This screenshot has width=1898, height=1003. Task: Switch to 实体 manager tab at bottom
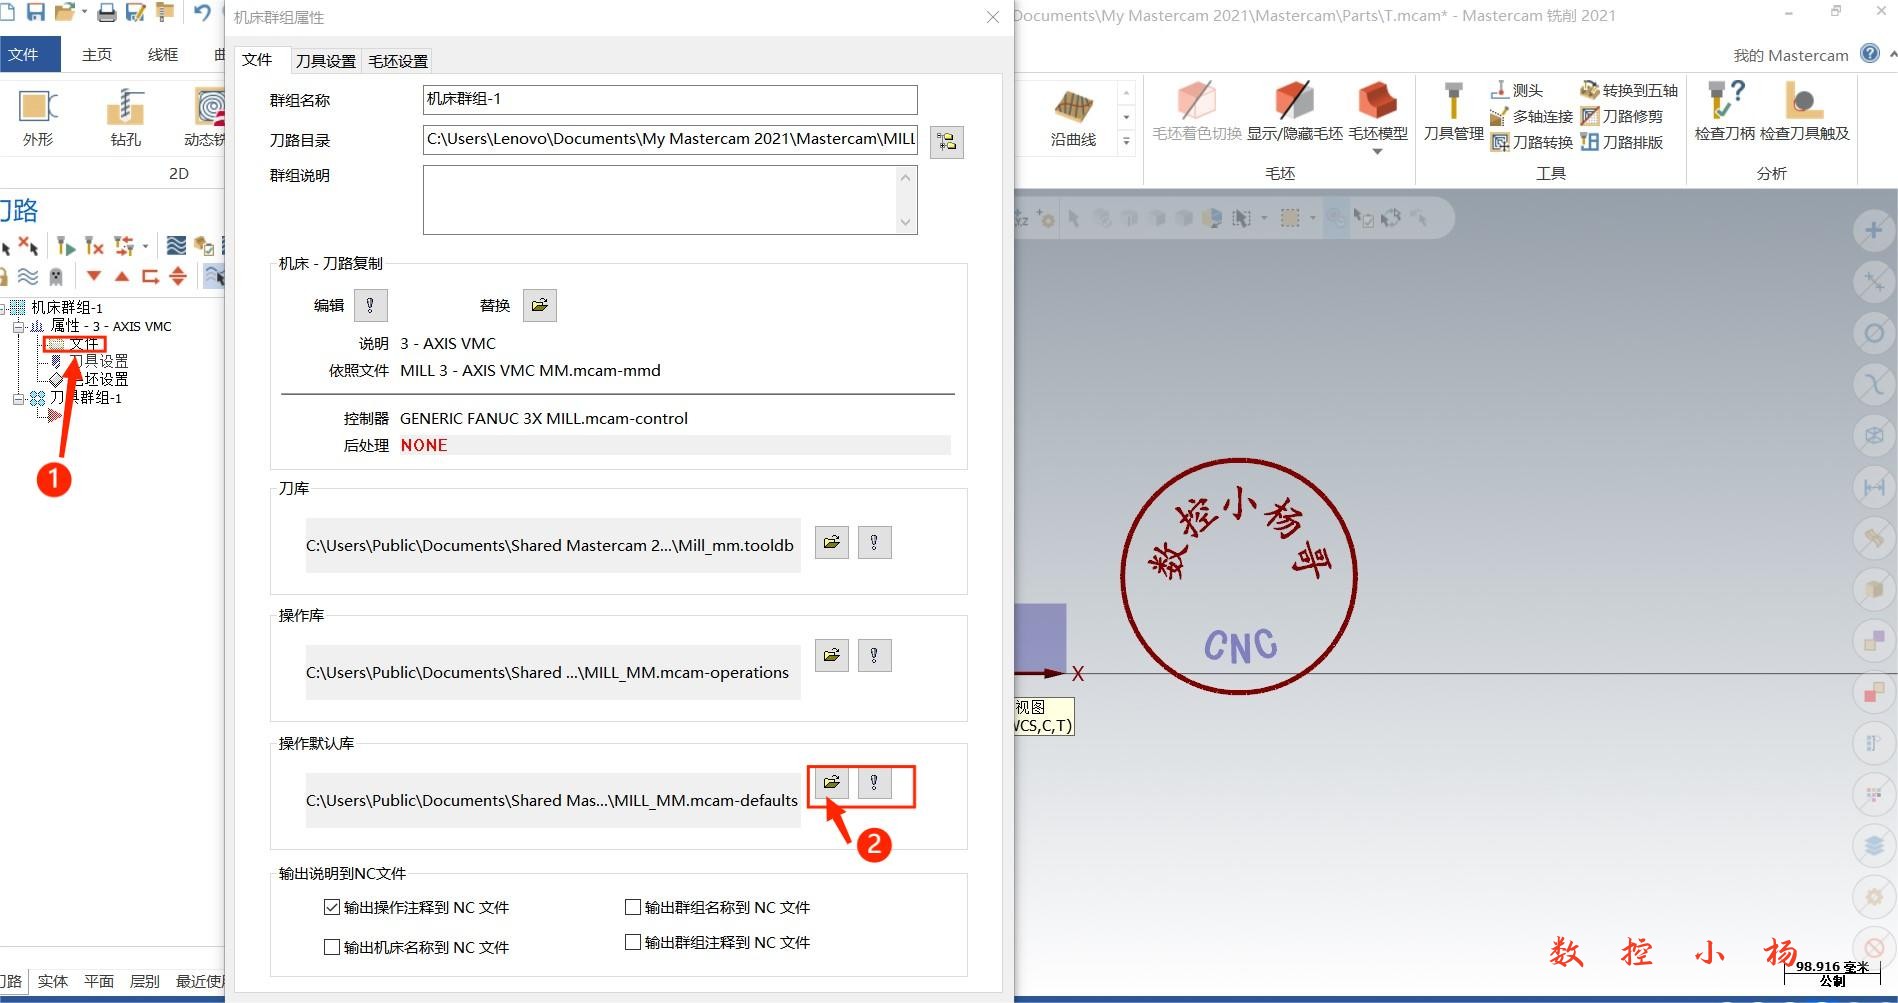(x=52, y=981)
